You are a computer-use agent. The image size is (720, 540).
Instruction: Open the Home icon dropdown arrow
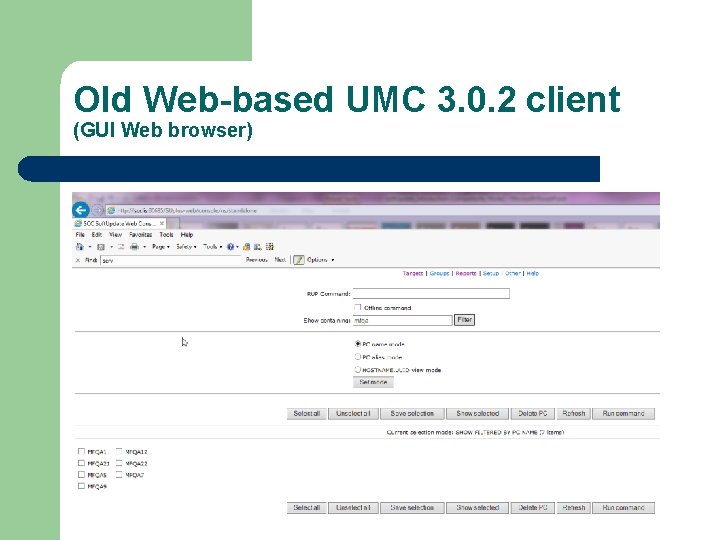tap(90, 247)
